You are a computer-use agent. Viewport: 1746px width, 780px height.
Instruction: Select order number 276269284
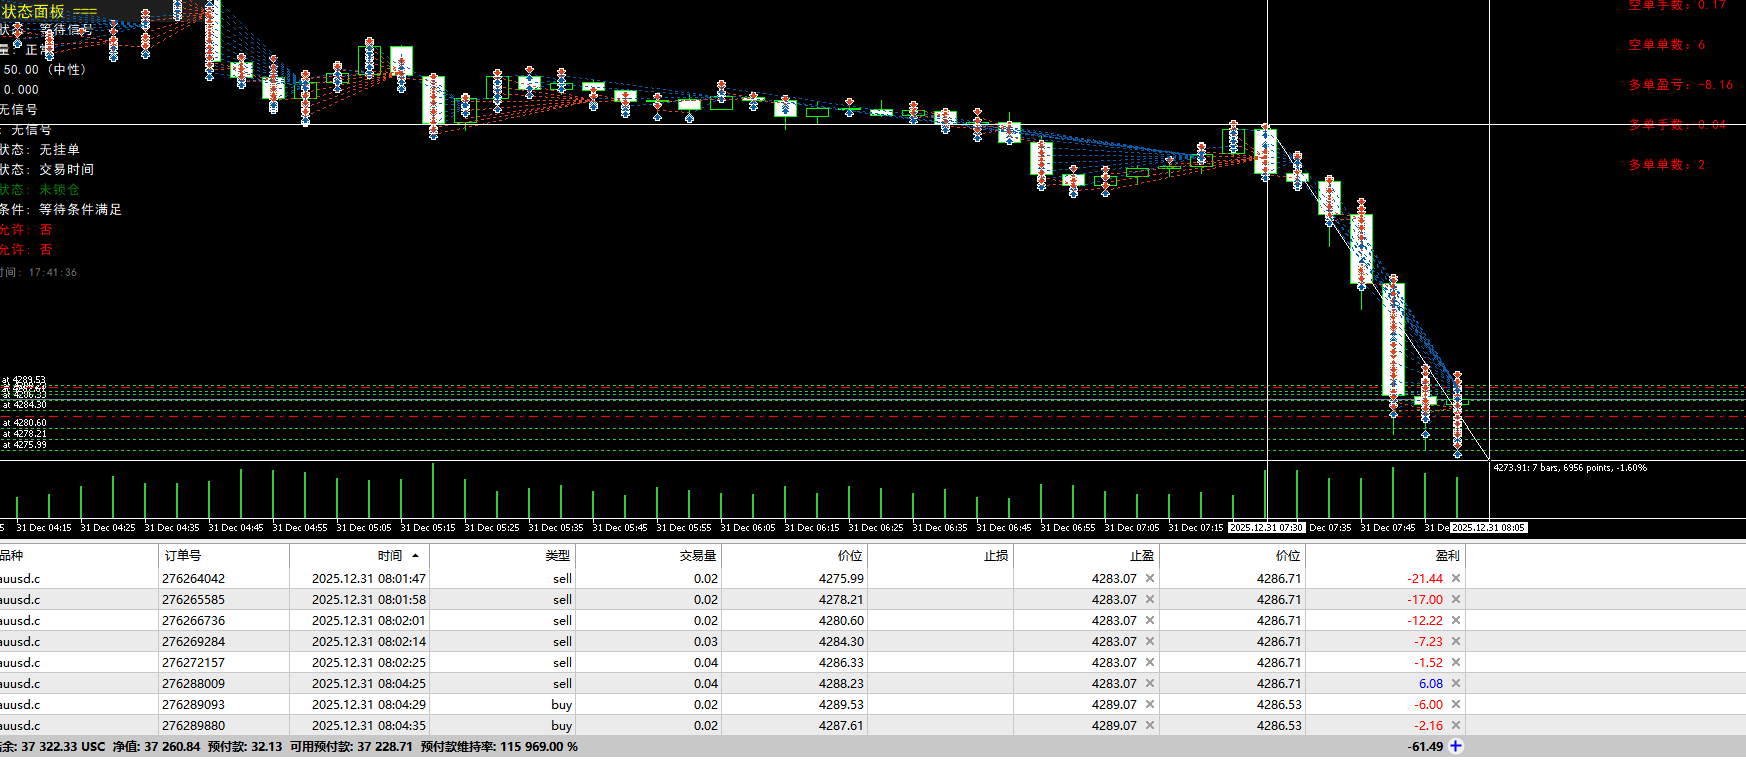pyautogui.click(x=193, y=641)
